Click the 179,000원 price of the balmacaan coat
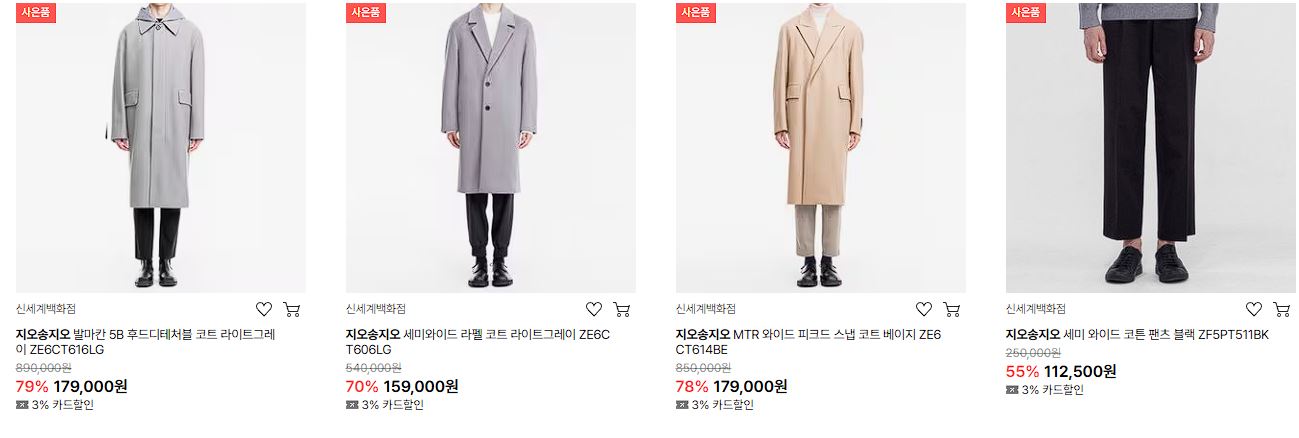The width and height of the screenshot is (1299, 438). [x=91, y=386]
